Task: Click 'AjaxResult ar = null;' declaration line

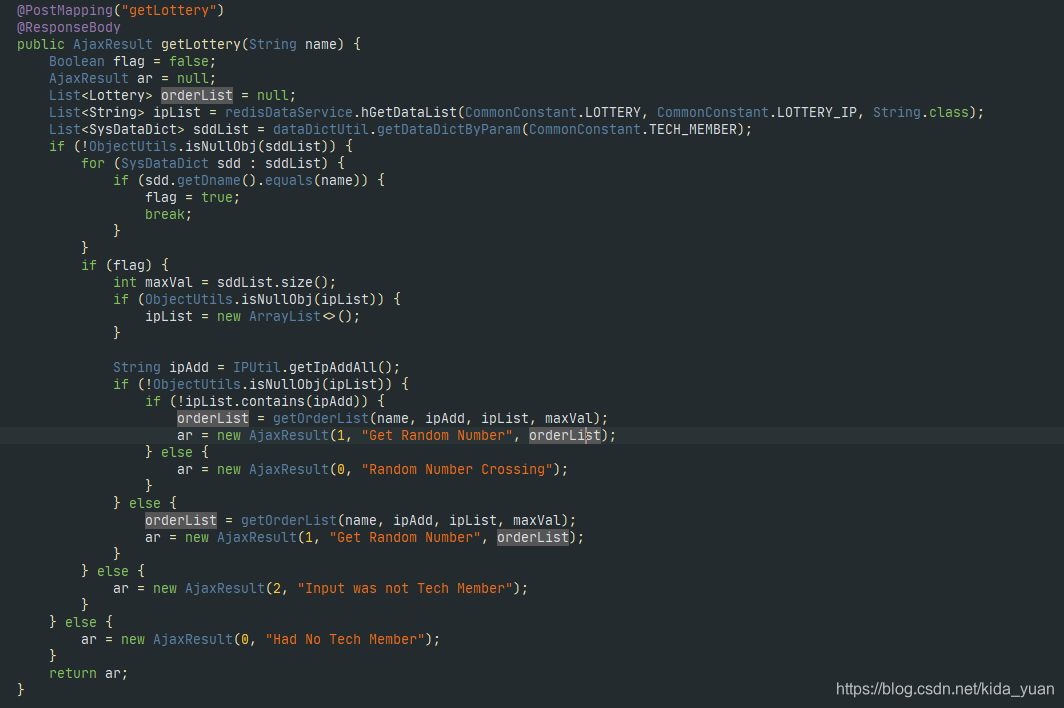Action: coord(132,78)
